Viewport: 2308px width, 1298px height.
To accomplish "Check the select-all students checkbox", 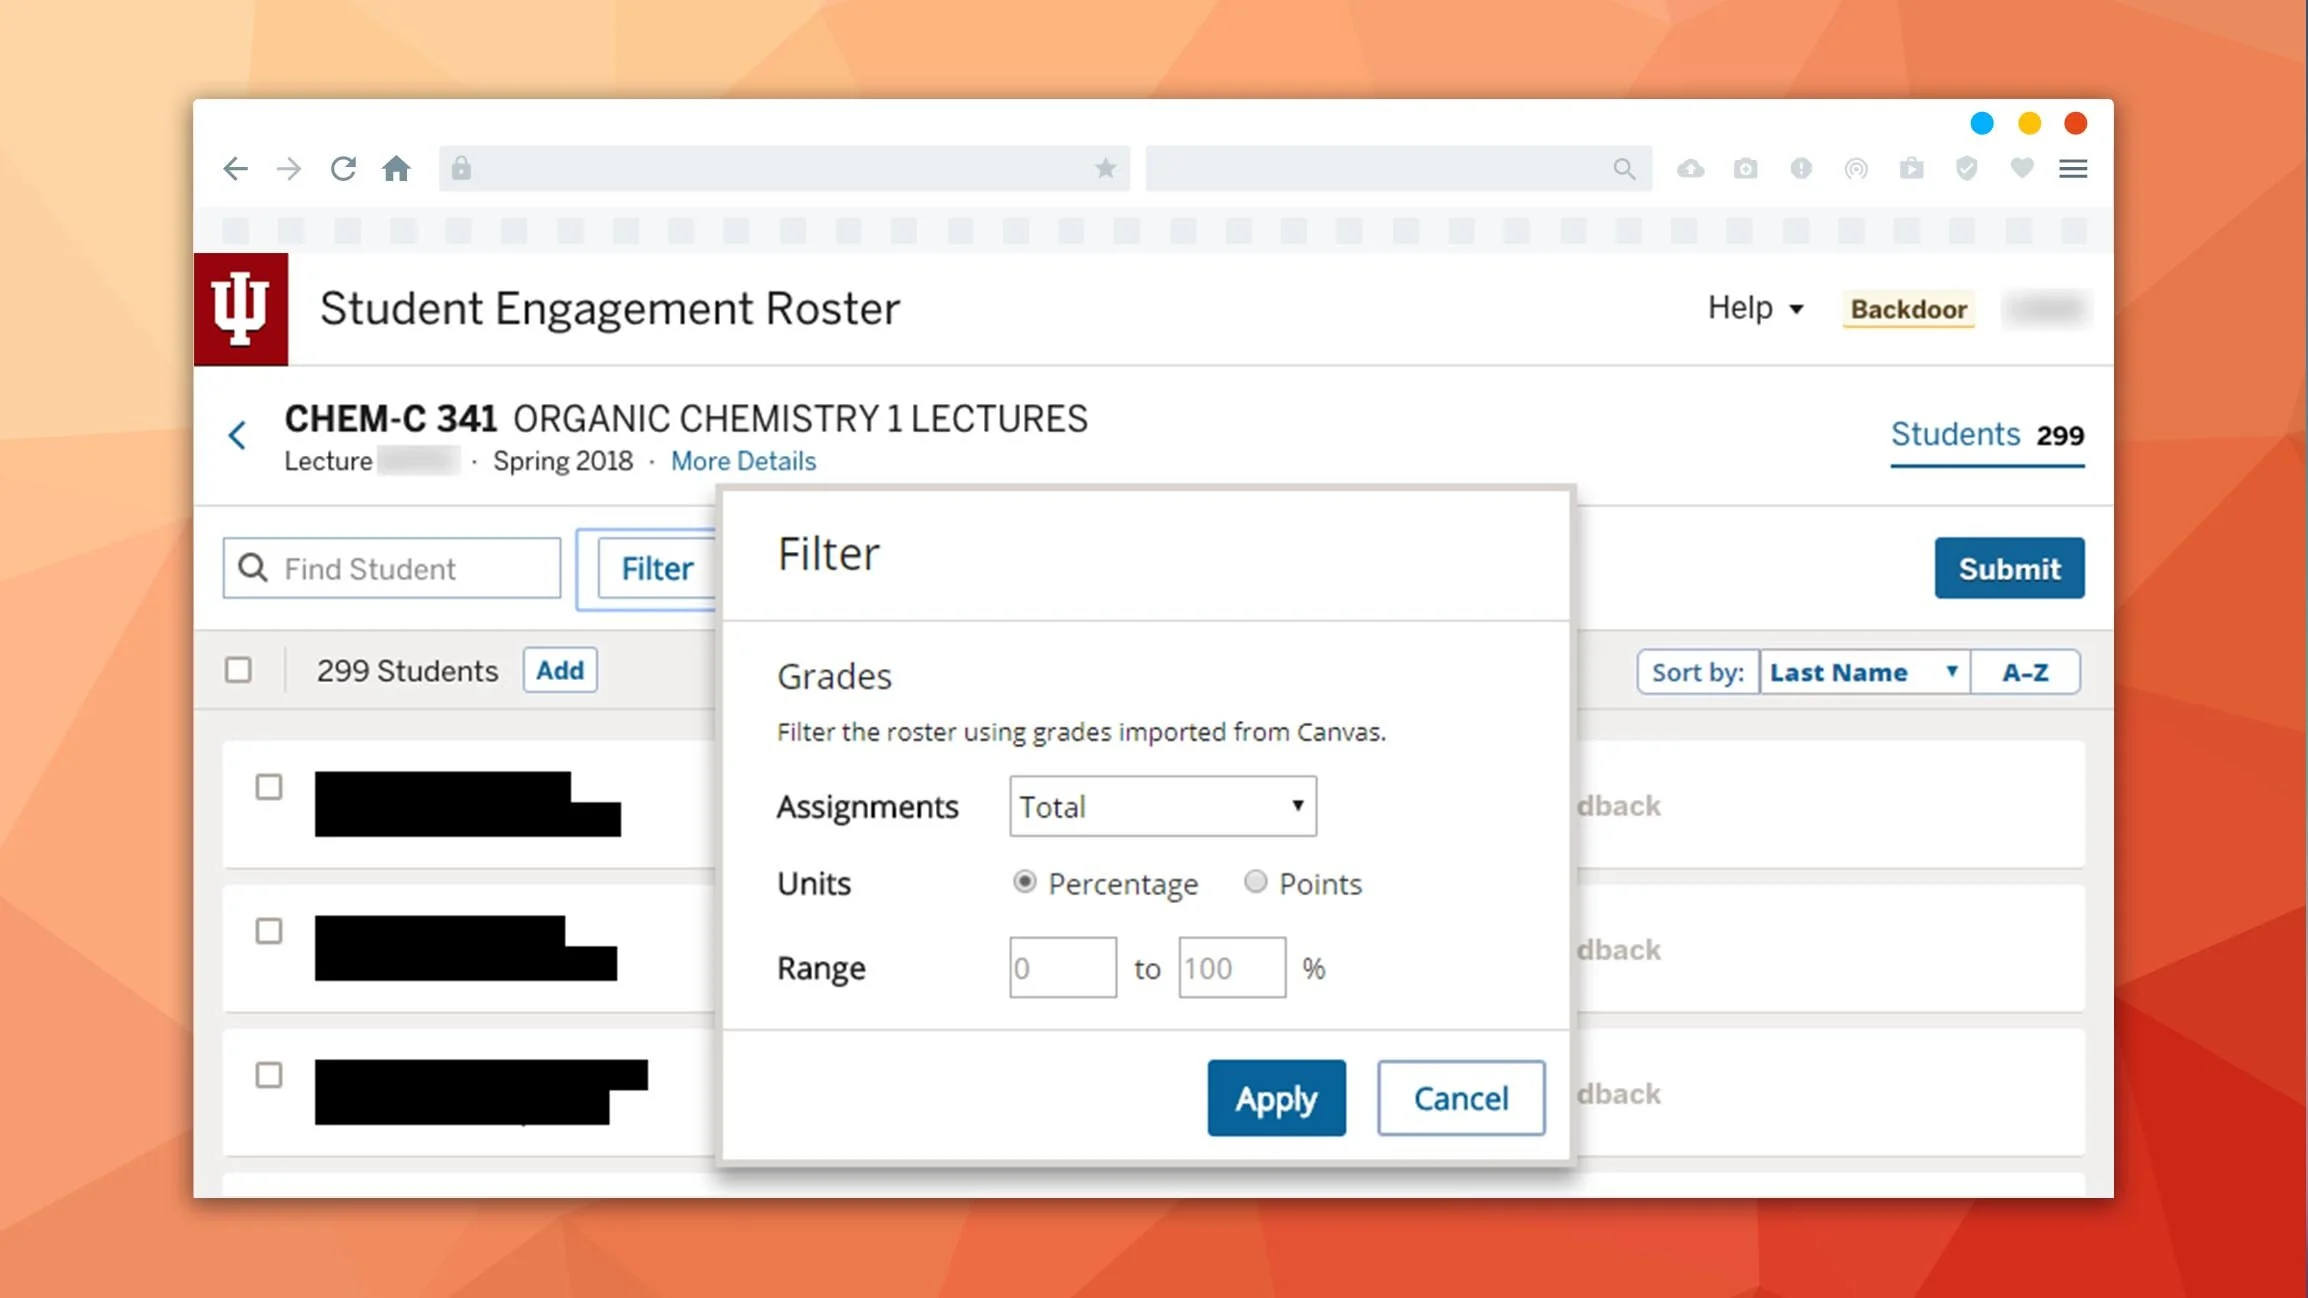I will coord(238,670).
